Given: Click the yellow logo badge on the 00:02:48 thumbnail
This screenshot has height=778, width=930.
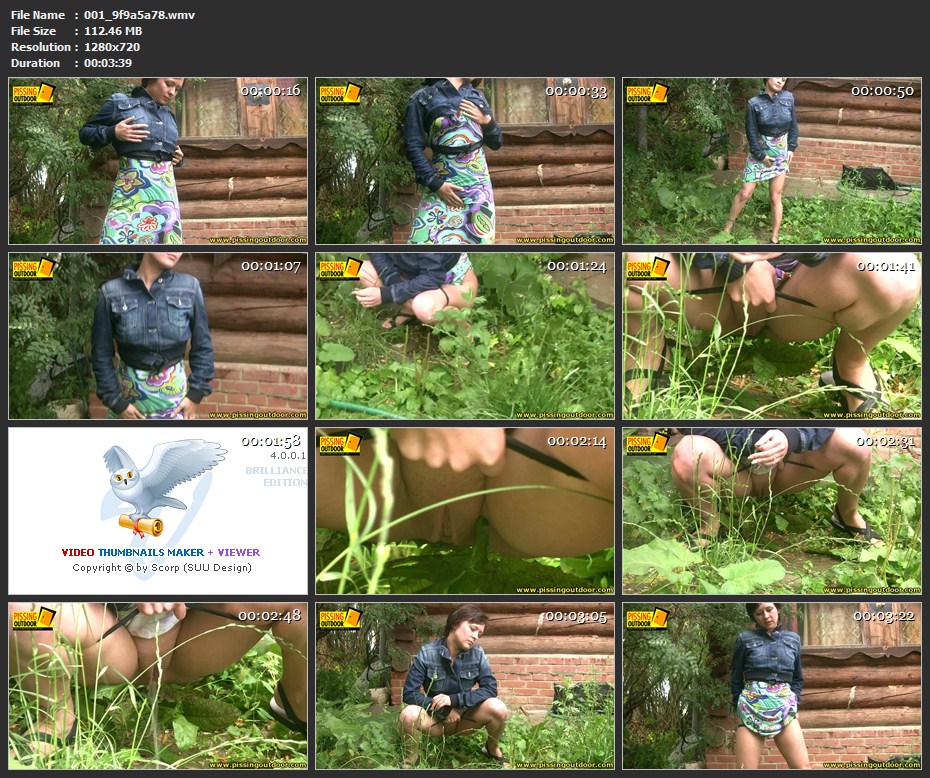Looking at the screenshot, I should (x=32, y=618).
